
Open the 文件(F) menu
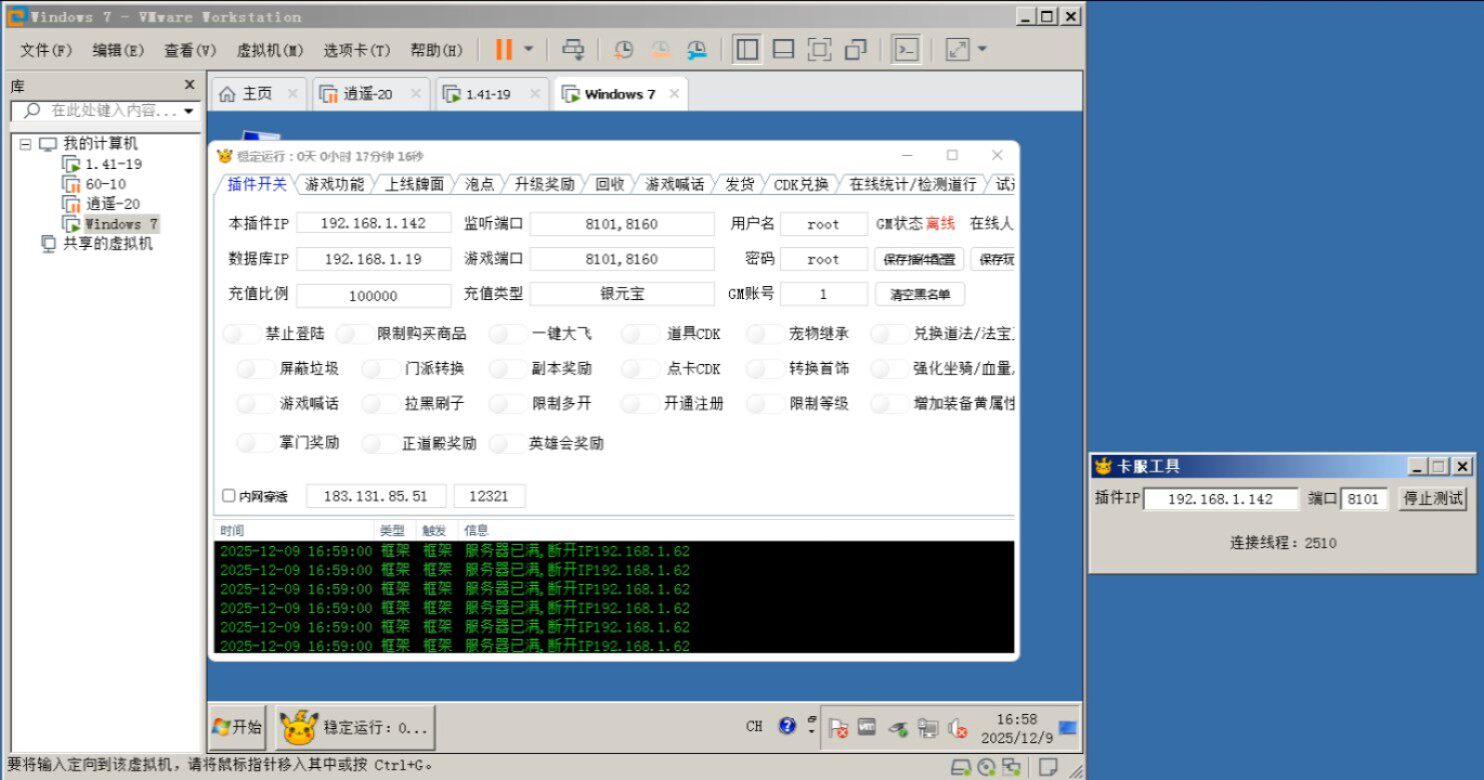pos(46,50)
